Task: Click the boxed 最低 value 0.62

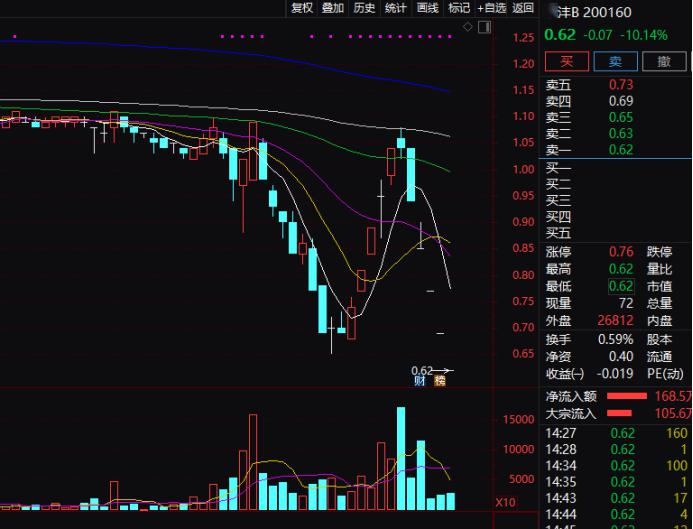Action: [621, 286]
